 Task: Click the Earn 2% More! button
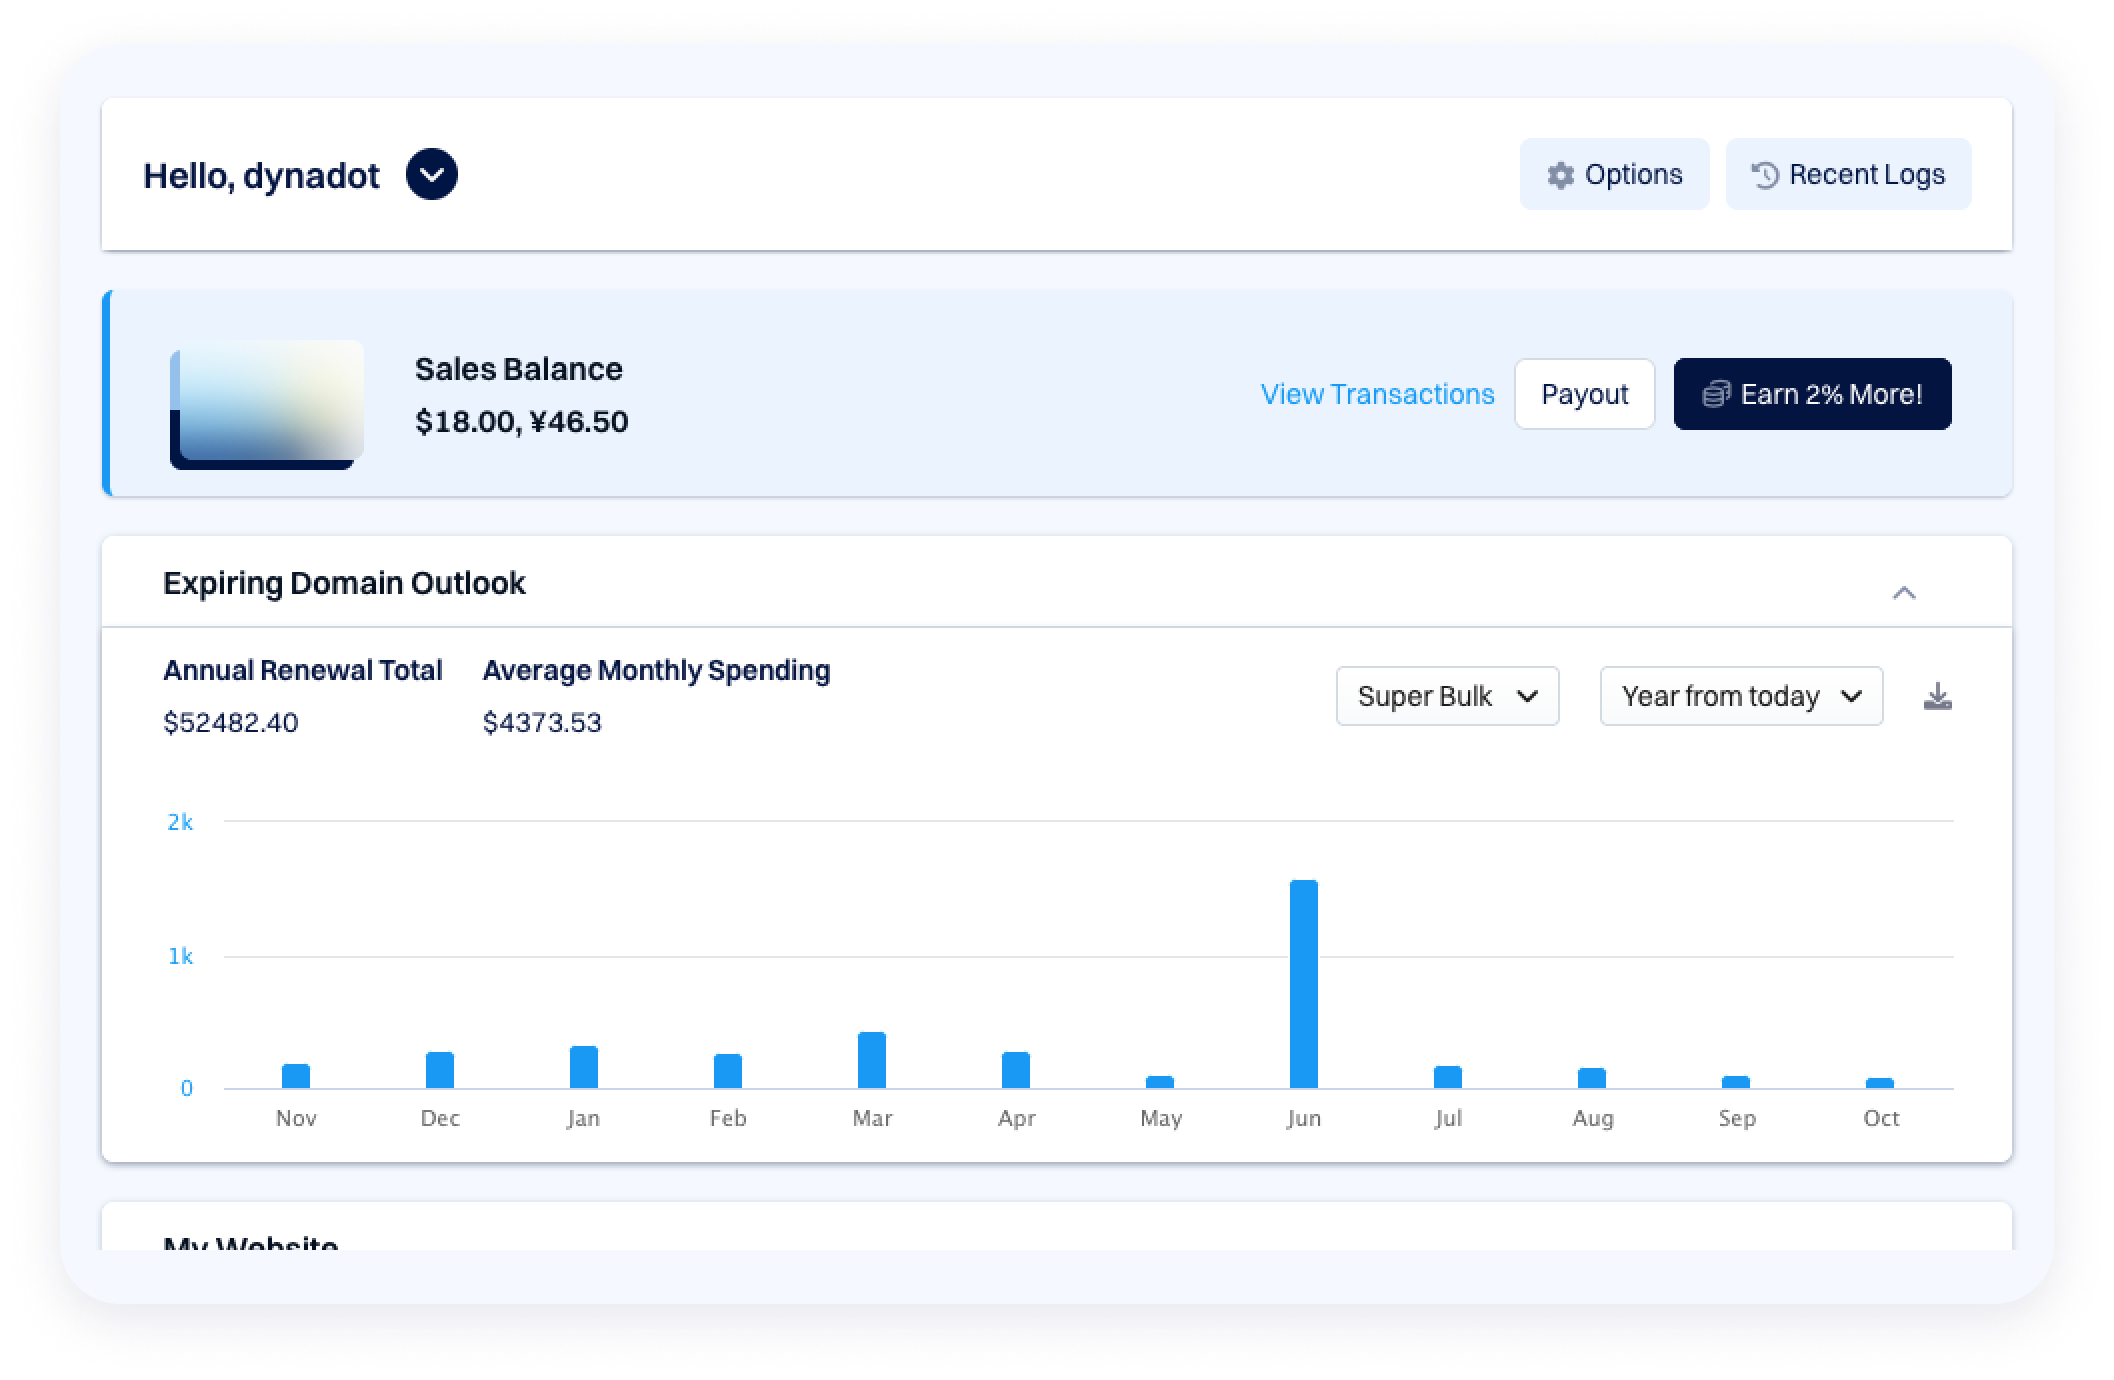1812,394
